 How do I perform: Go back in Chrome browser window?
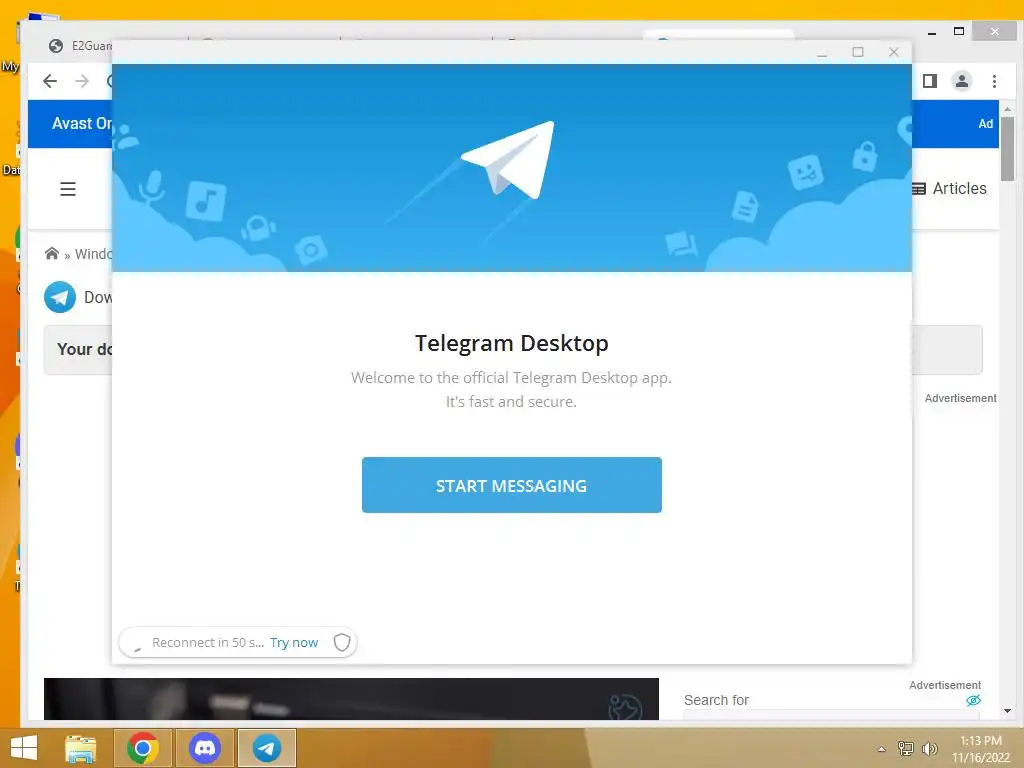coord(50,81)
